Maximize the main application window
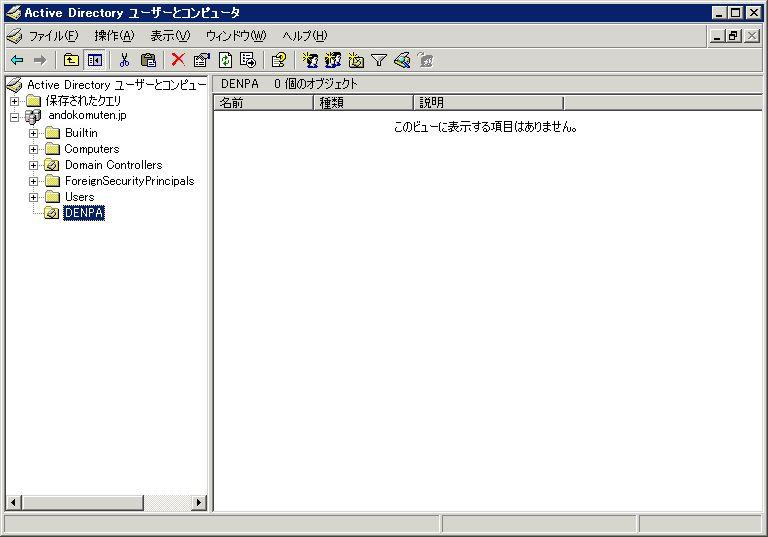The width and height of the screenshot is (768, 537). (735, 13)
